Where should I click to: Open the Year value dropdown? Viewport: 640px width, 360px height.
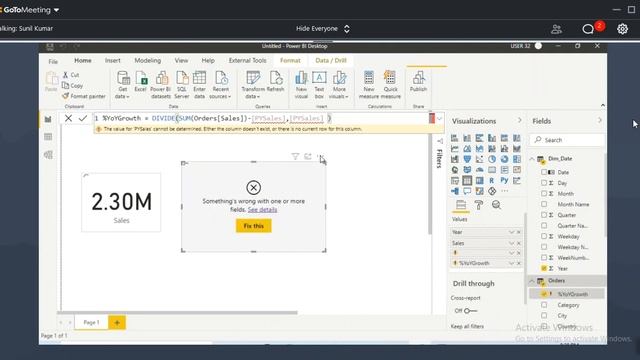click(x=511, y=232)
